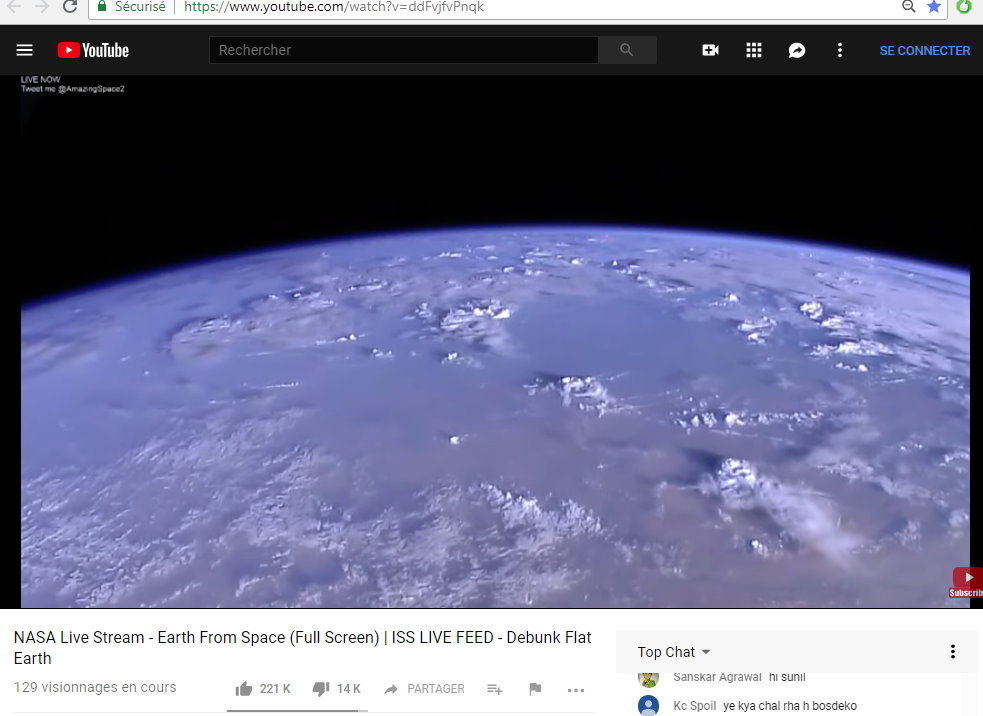The image size is (983, 716).
Task: Click the '221 K' like count
Action: [275, 689]
